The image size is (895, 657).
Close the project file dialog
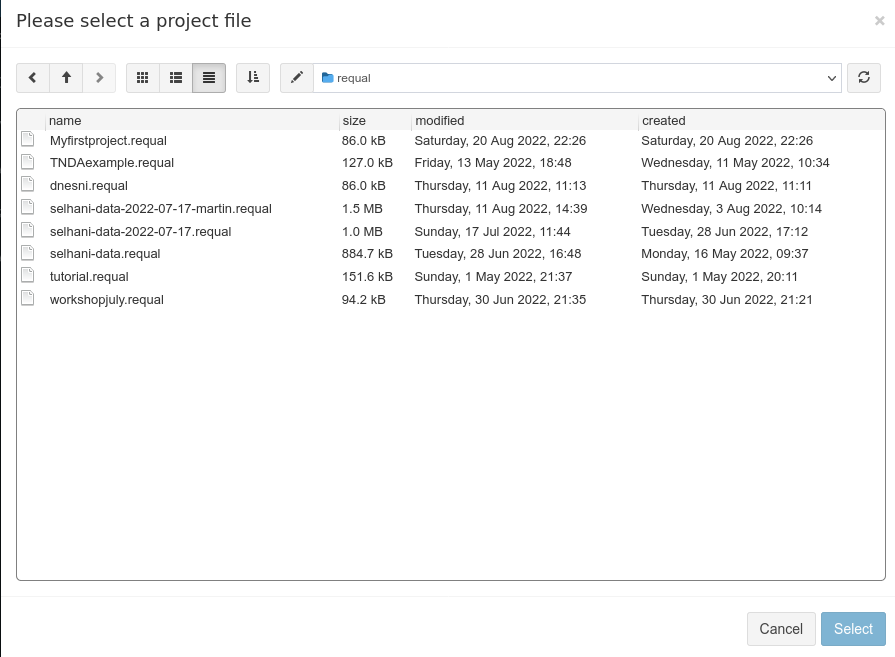tap(879, 21)
